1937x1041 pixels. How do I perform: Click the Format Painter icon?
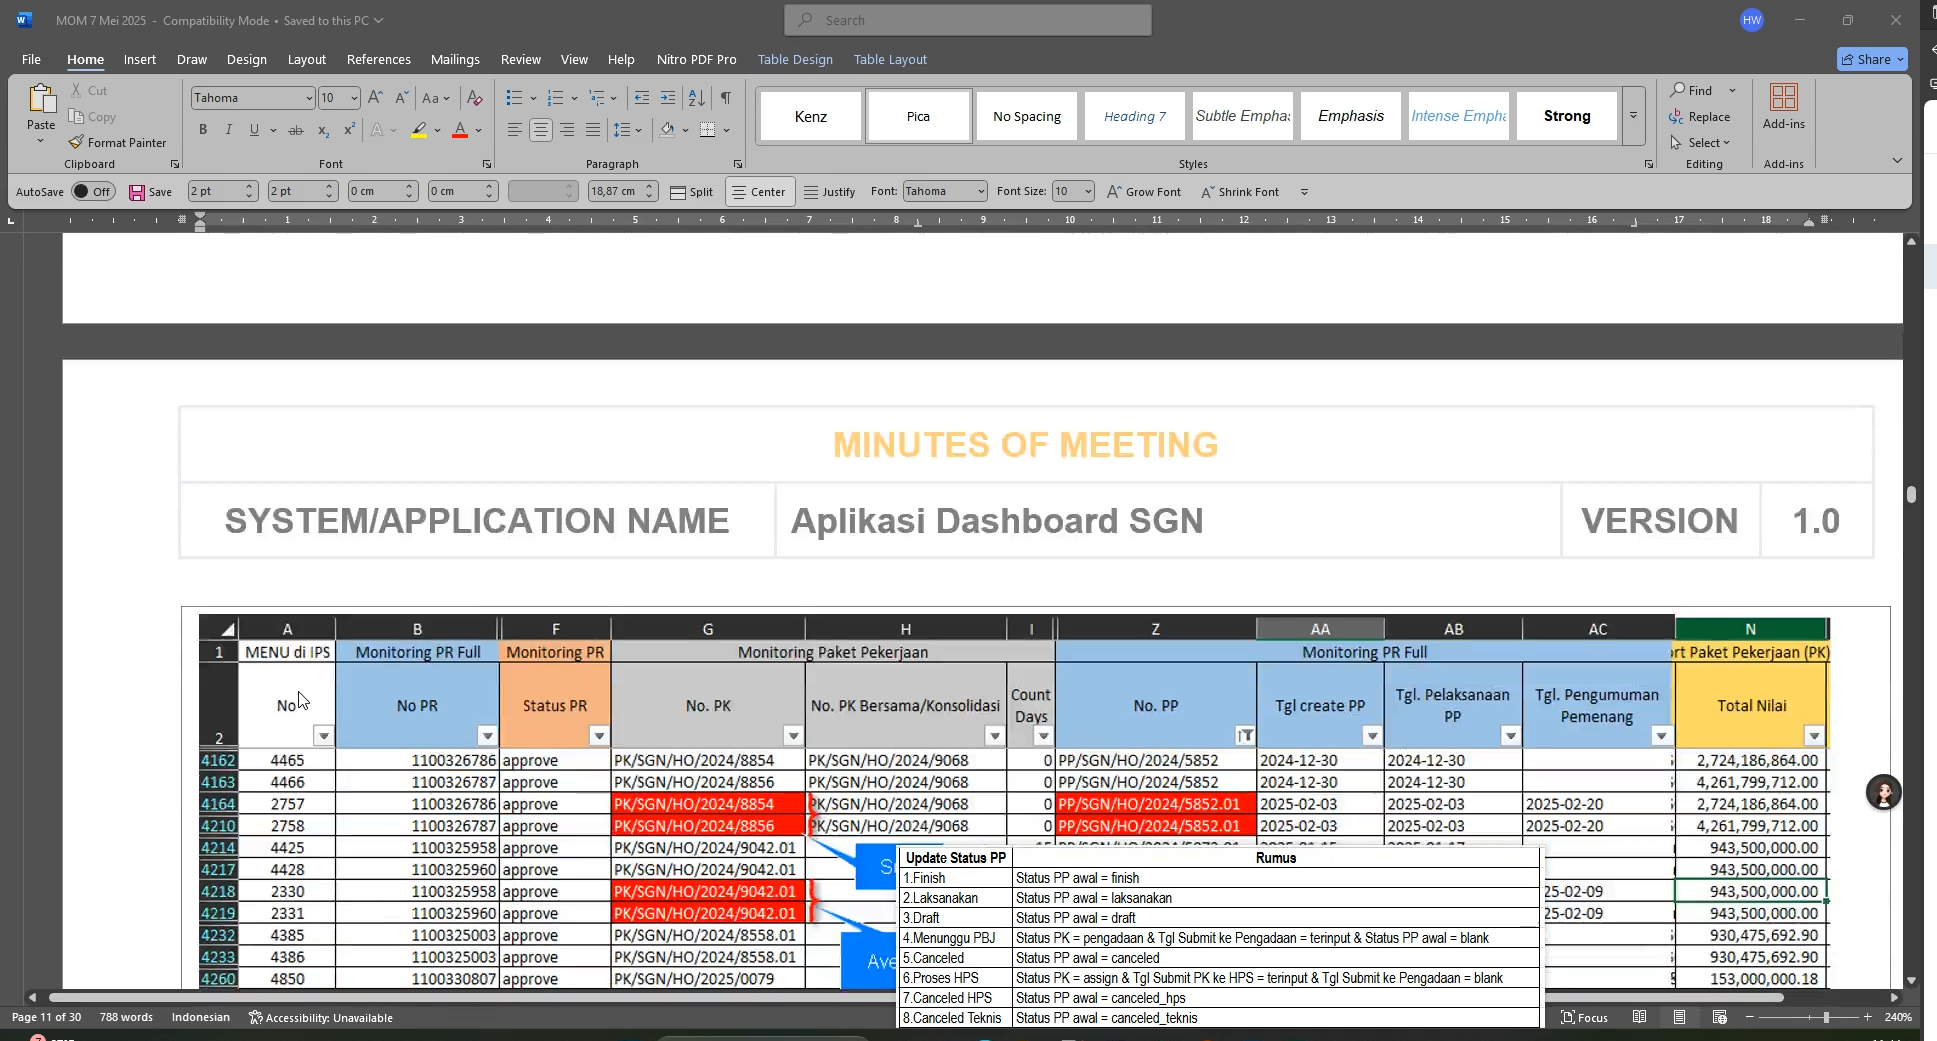click(77, 143)
